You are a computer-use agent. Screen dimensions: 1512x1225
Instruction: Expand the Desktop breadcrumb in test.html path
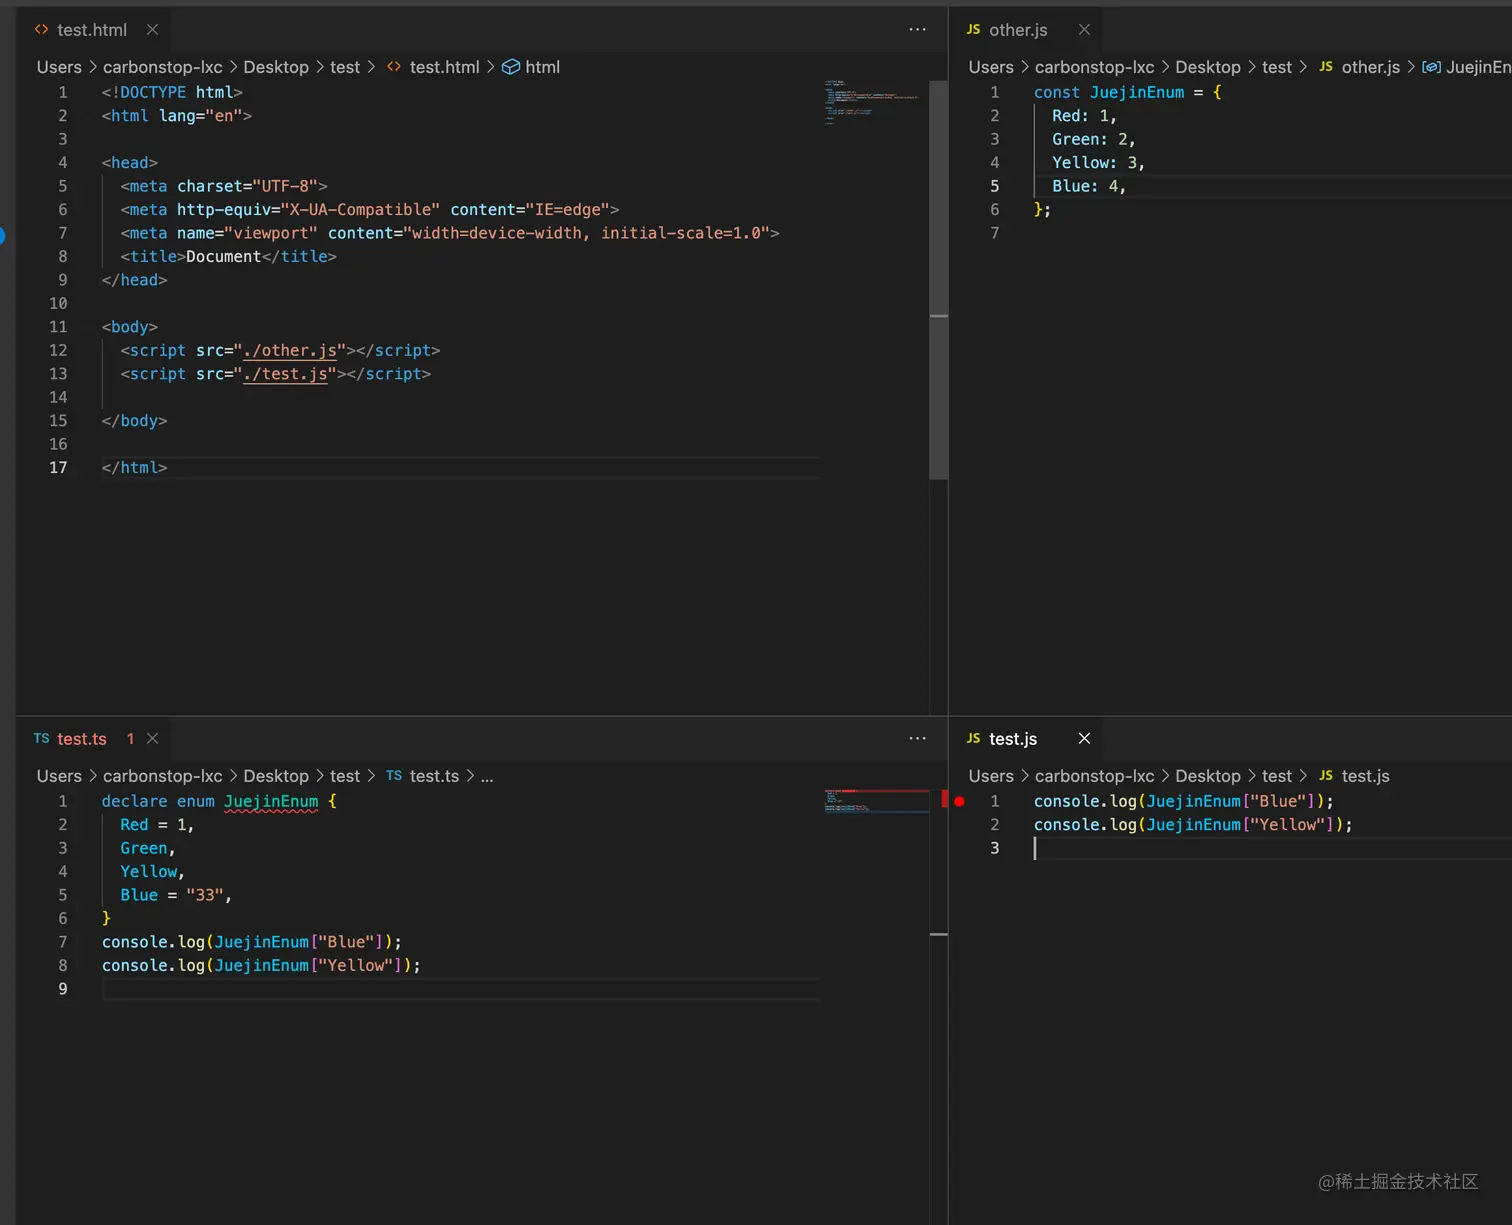click(x=276, y=67)
